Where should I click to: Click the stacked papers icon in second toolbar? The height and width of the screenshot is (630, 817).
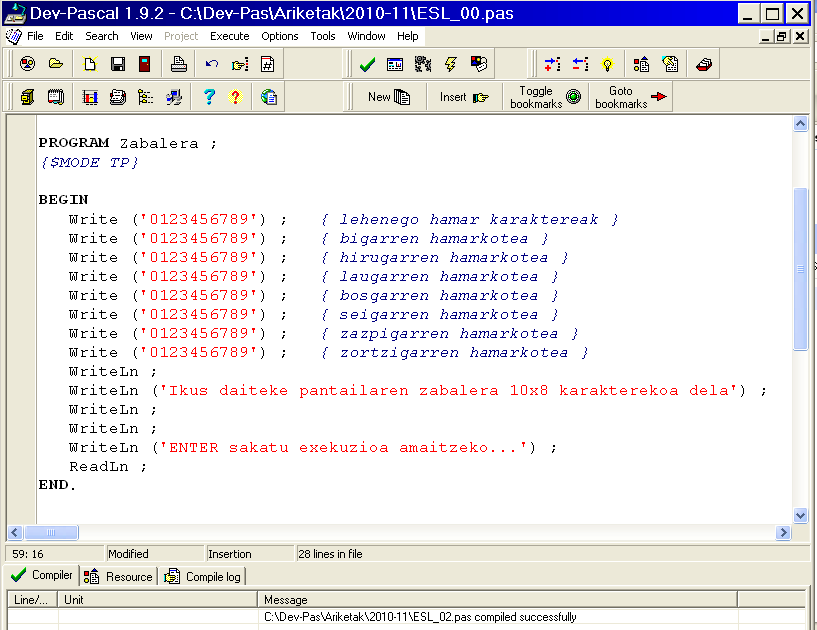pyautogui.click(x=118, y=97)
